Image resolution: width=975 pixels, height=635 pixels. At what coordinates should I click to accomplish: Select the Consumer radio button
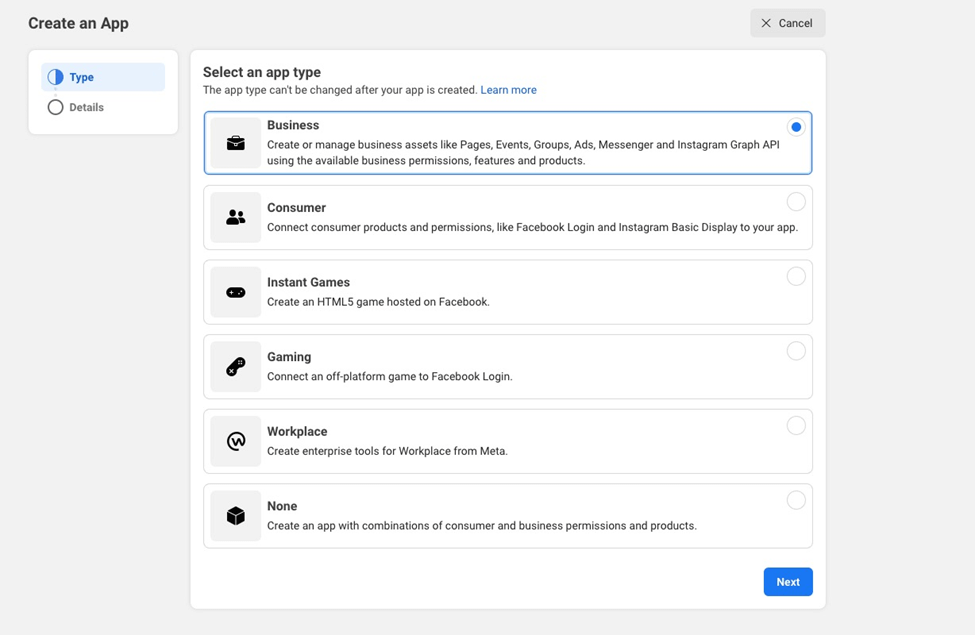pos(796,202)
